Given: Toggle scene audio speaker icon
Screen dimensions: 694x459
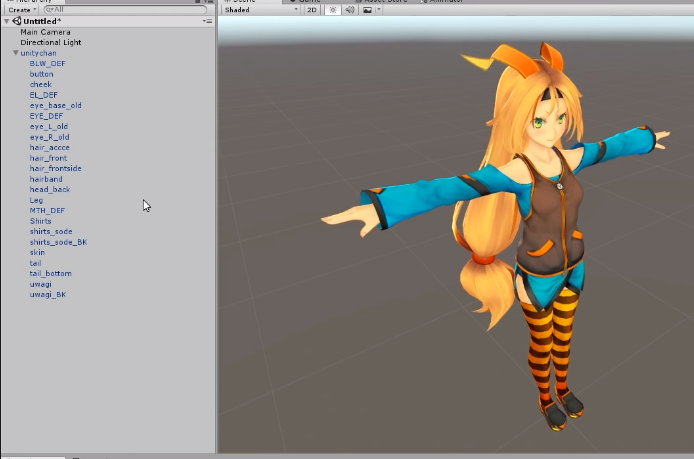Looking at the screenshot, I should tap(350, 10).
